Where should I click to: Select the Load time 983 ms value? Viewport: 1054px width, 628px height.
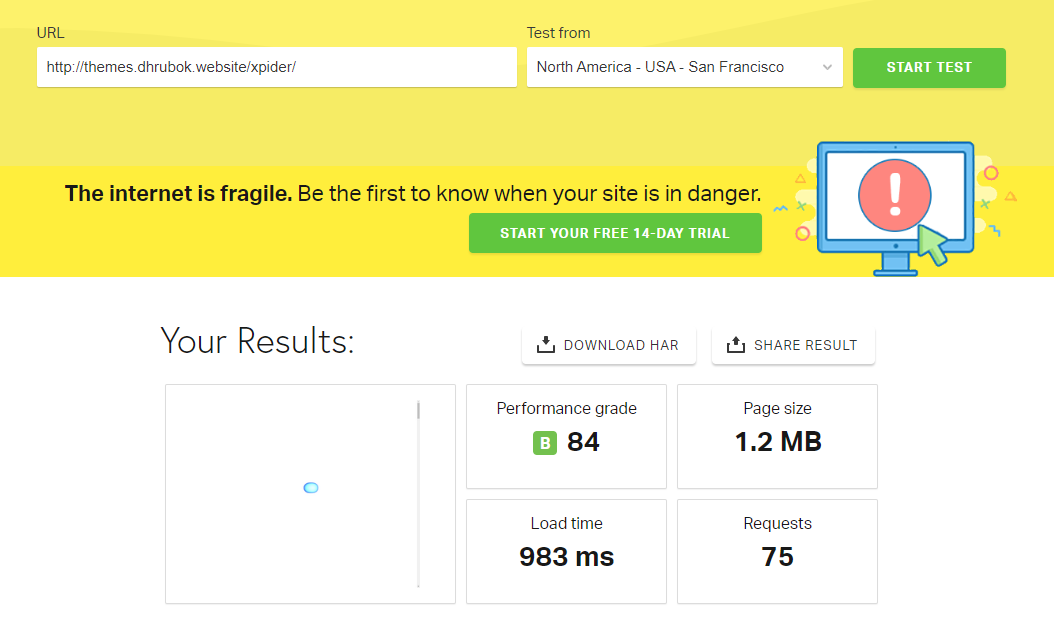click(566, 557)
